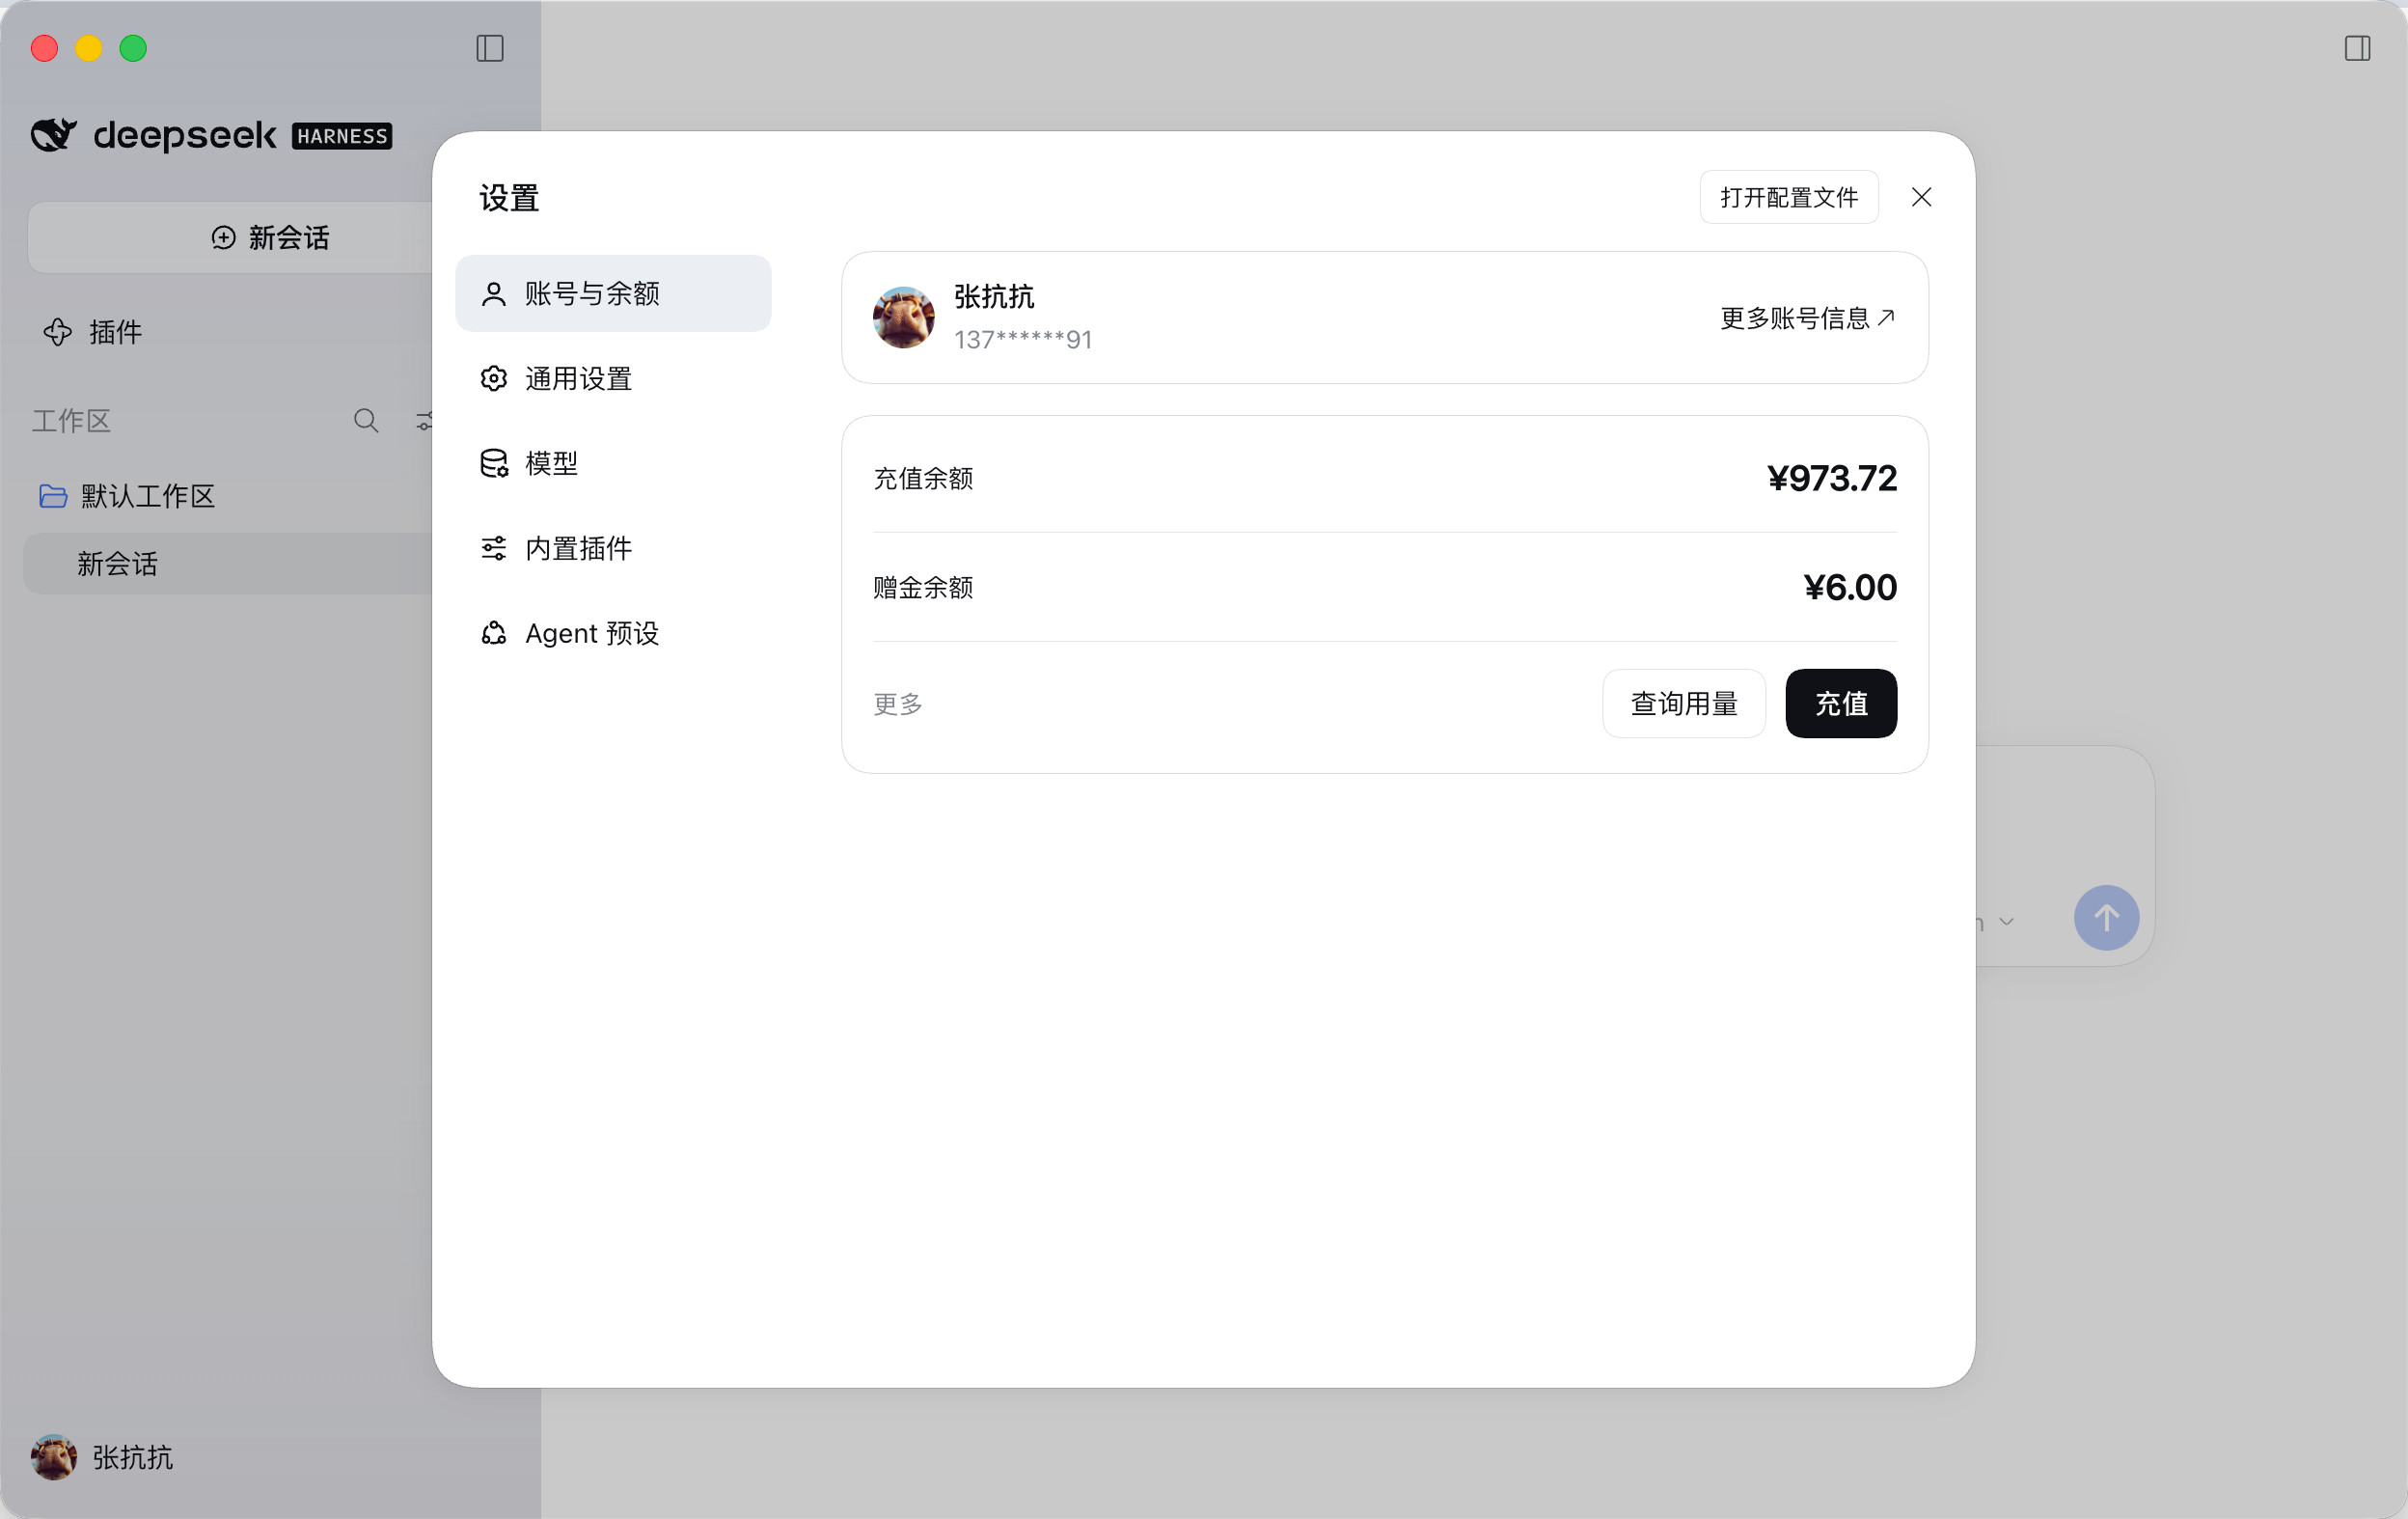The image size is (2408, 1519).
Task: Toggle the right panel icon
Action: click(2357, 48)
